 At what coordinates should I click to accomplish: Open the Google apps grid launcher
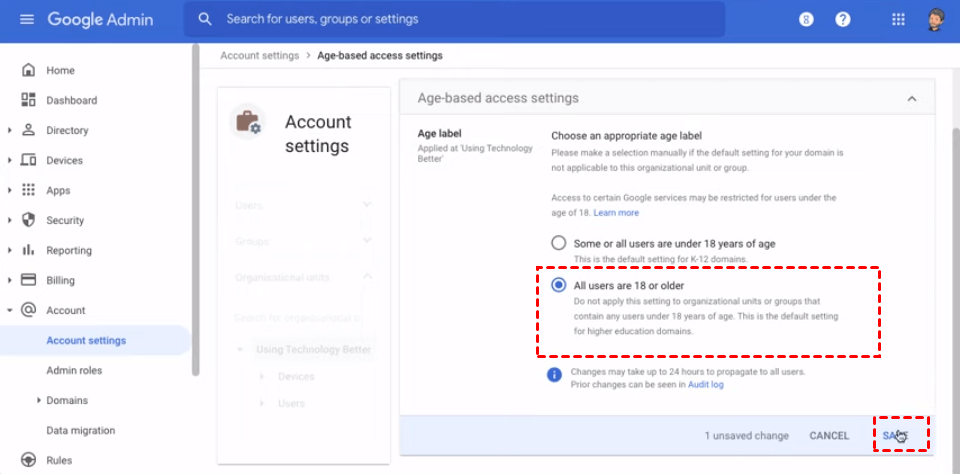[x=898, y=19]
